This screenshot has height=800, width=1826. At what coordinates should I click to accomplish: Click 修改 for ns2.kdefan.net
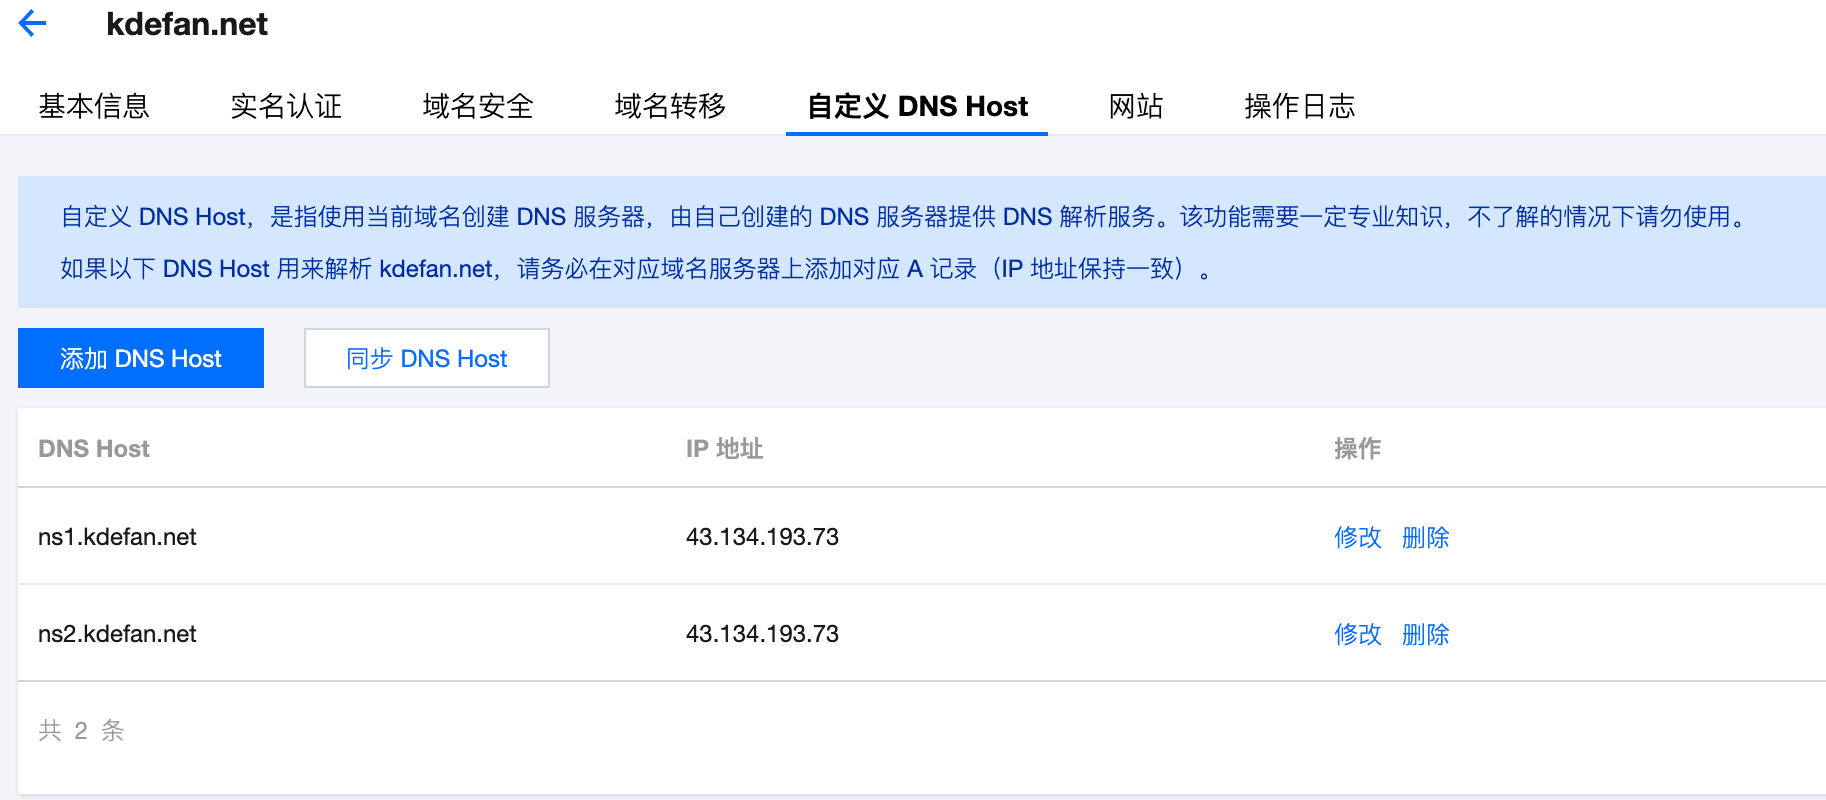pyautogui.click(x=1358, y=634)
